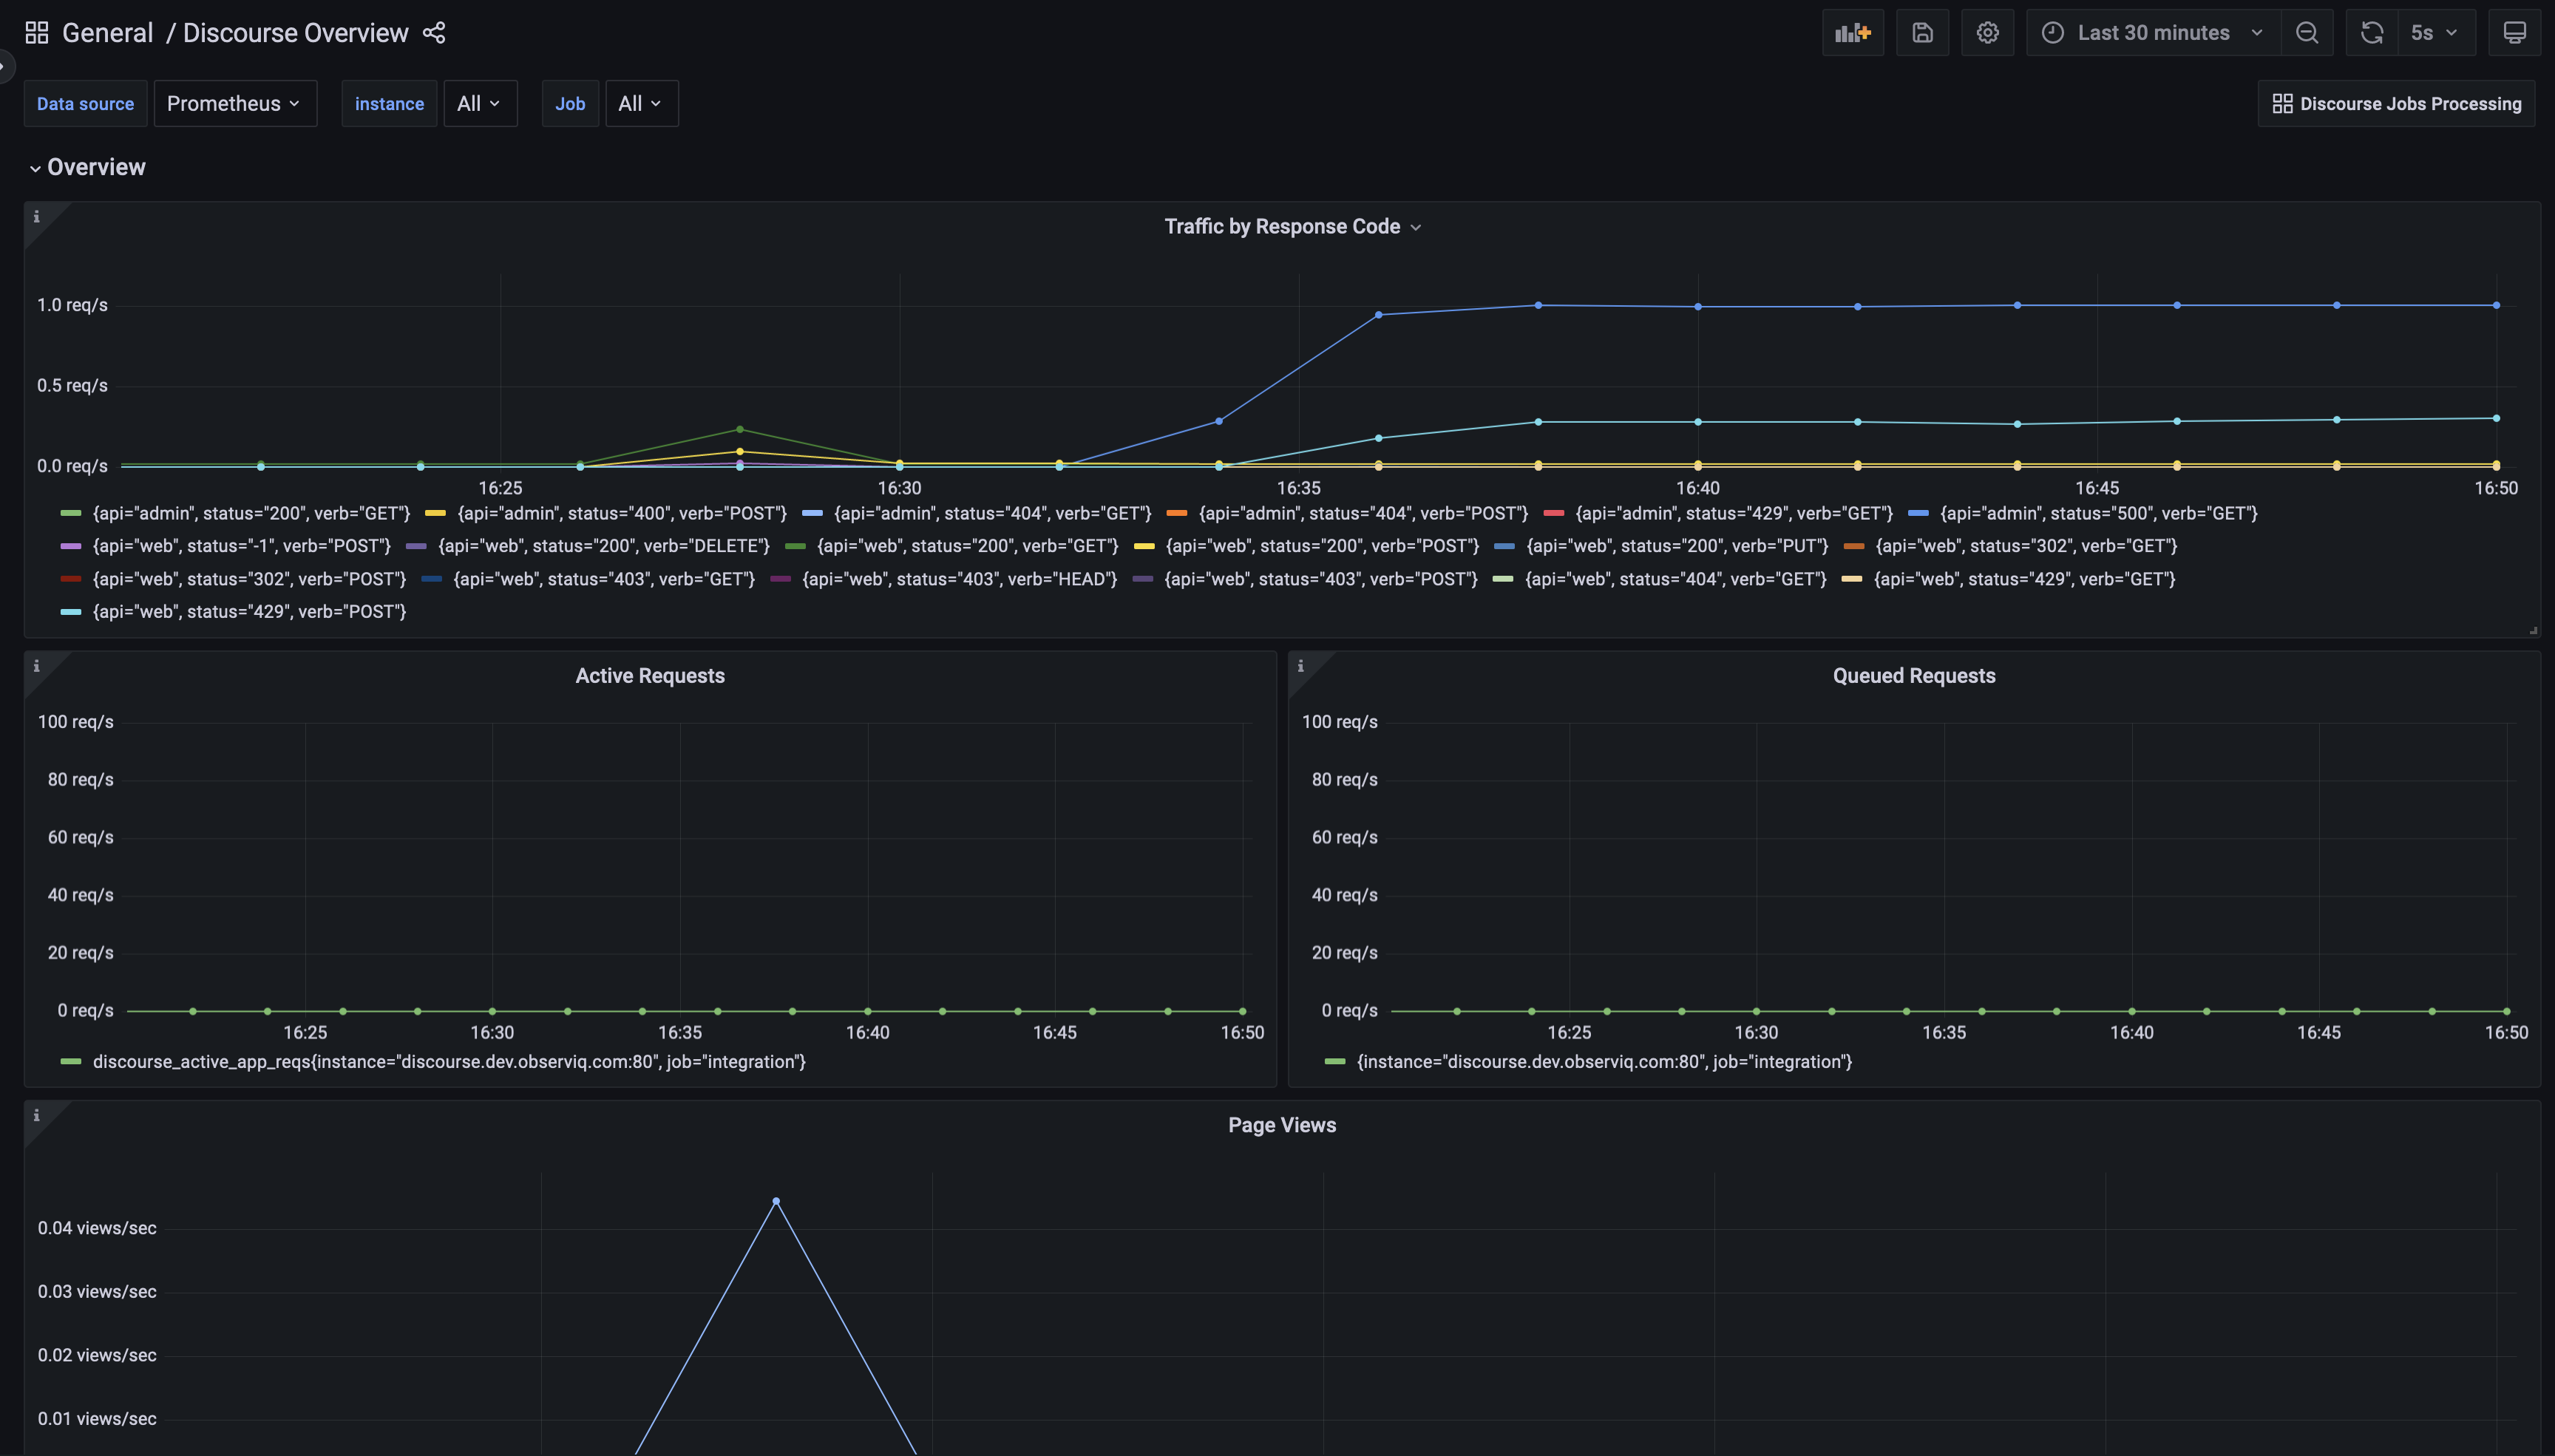Open the Discourse Jobs Processing dashboard
Image resolution: width=2555 pixels, height=1456 pixels.
tap(2397, 103)
